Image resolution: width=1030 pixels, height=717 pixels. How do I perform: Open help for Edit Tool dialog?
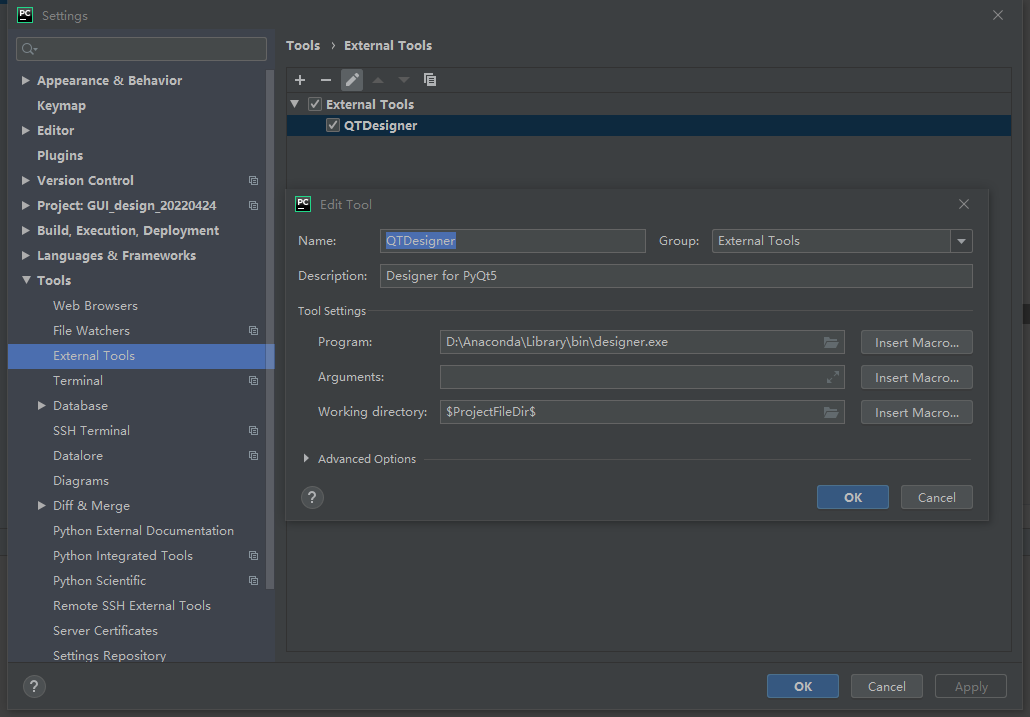coord(312,498)
